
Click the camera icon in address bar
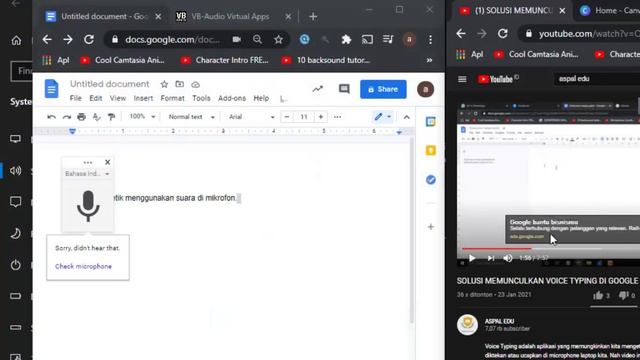[236, 40]
